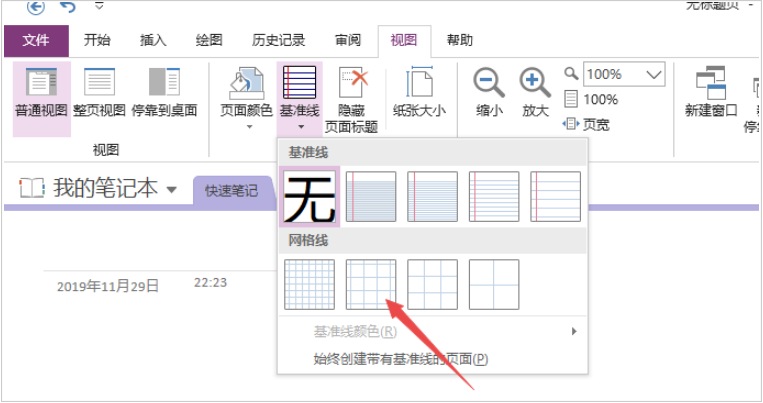Click the Zoom In (放大) magnifier
Image resolution: width=763 pixels, height=403 pixels.
535,83
